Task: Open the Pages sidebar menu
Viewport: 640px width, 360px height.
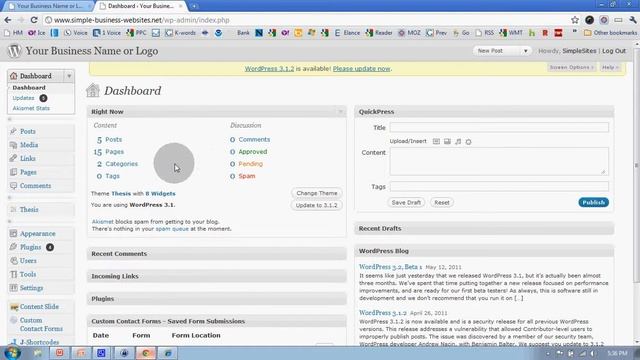Action: 28,172
